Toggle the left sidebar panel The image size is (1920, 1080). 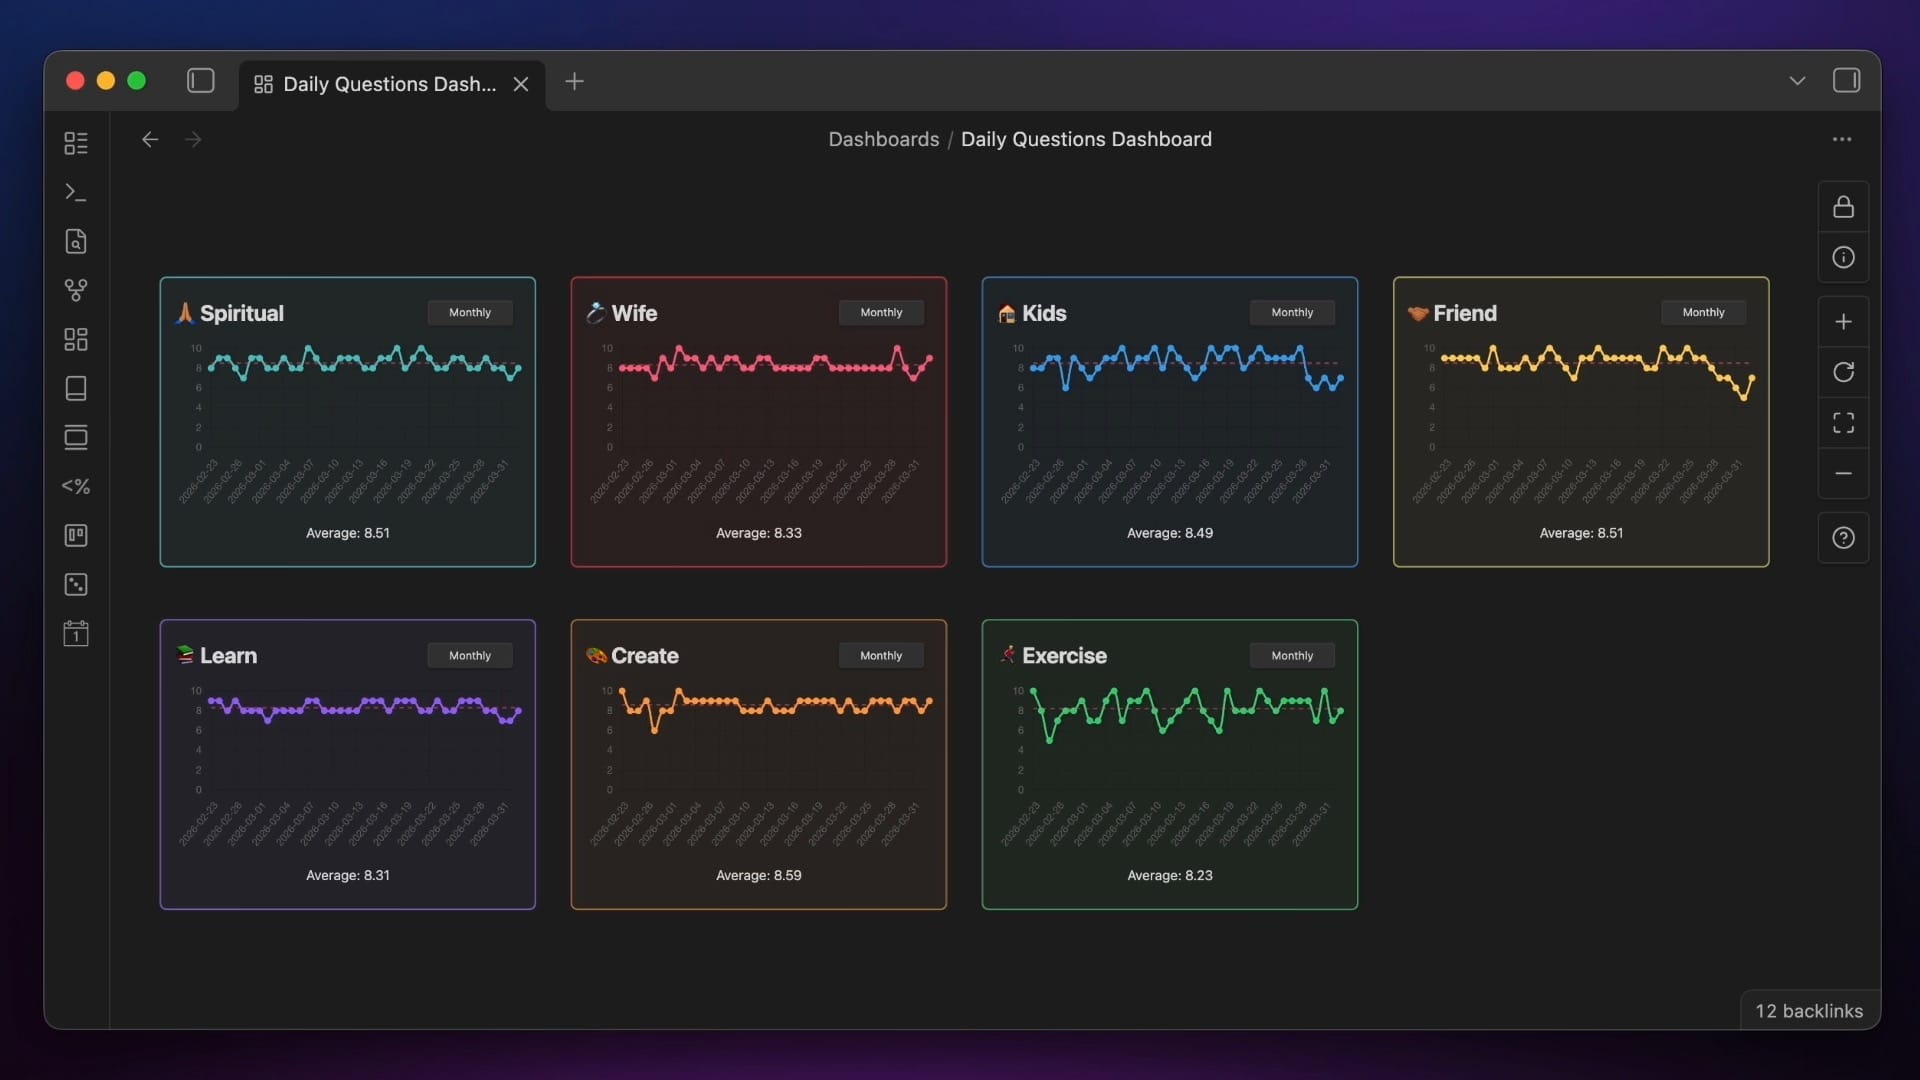(201, 81)
